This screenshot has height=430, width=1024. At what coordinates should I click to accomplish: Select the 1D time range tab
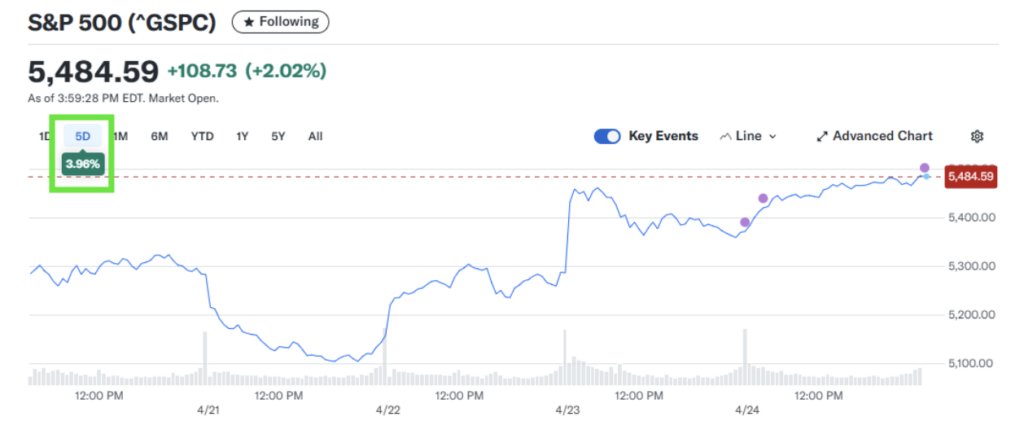44,137
